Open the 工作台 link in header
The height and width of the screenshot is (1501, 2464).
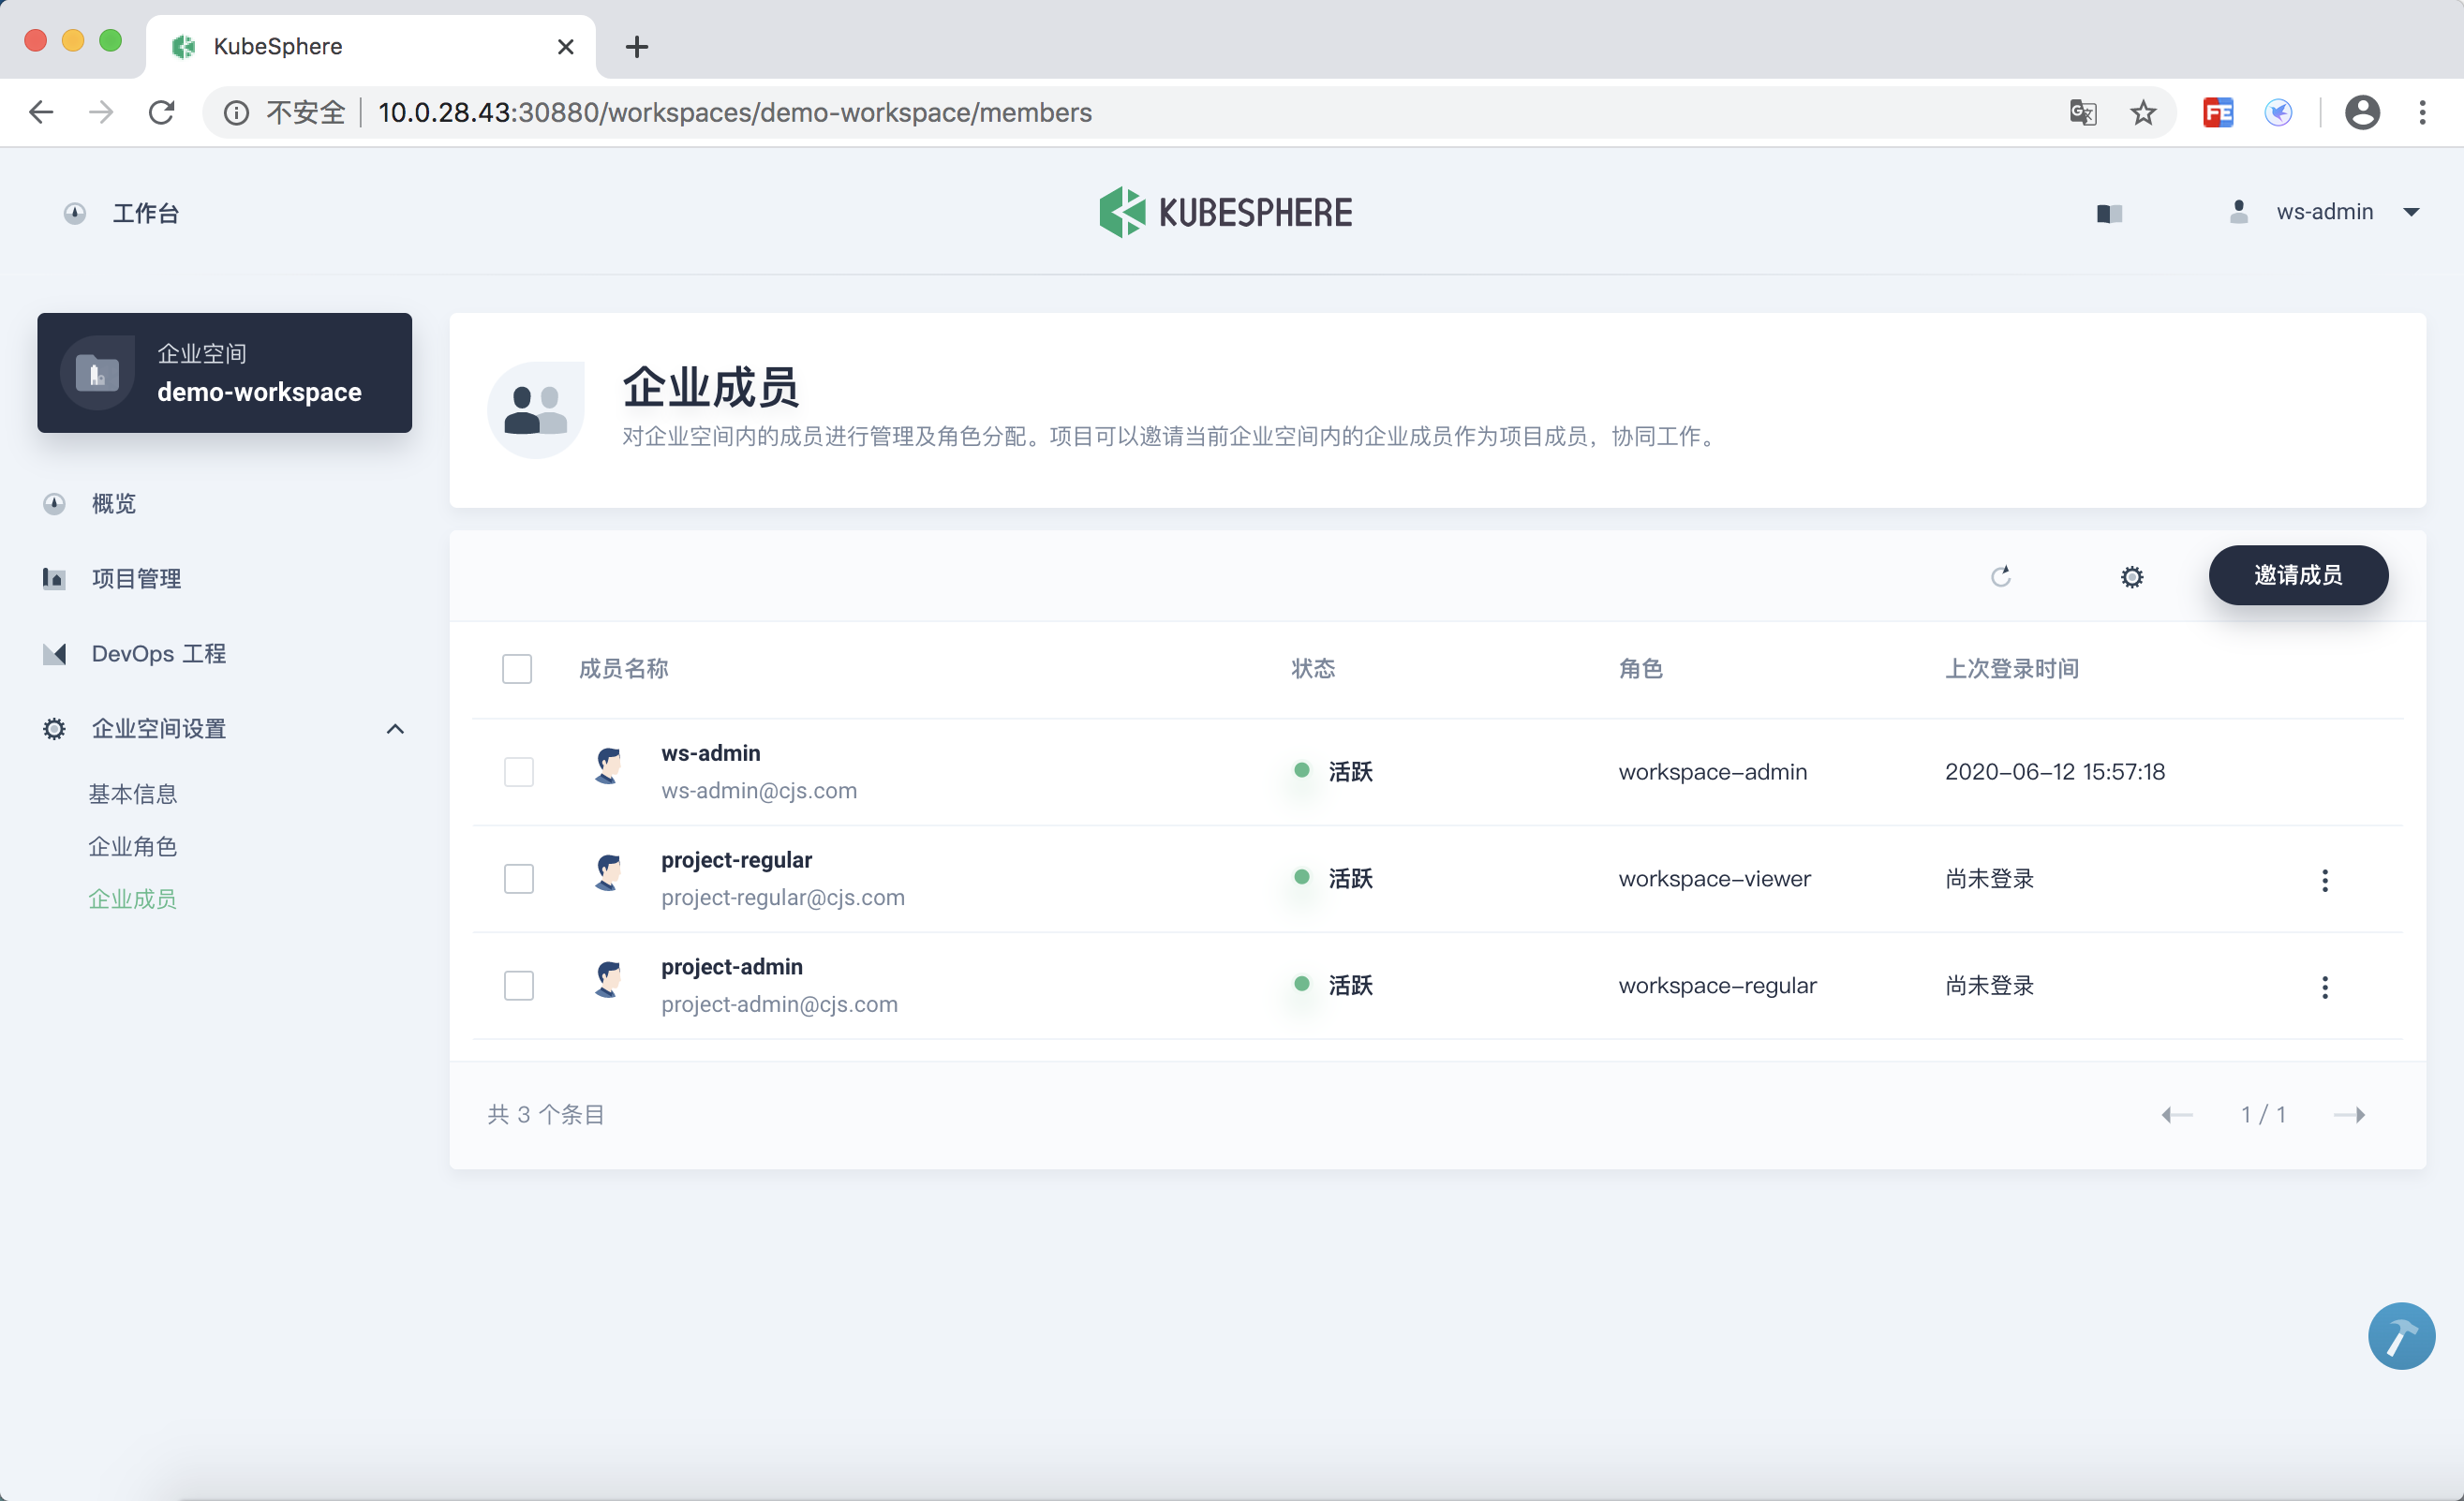(144, 213)
